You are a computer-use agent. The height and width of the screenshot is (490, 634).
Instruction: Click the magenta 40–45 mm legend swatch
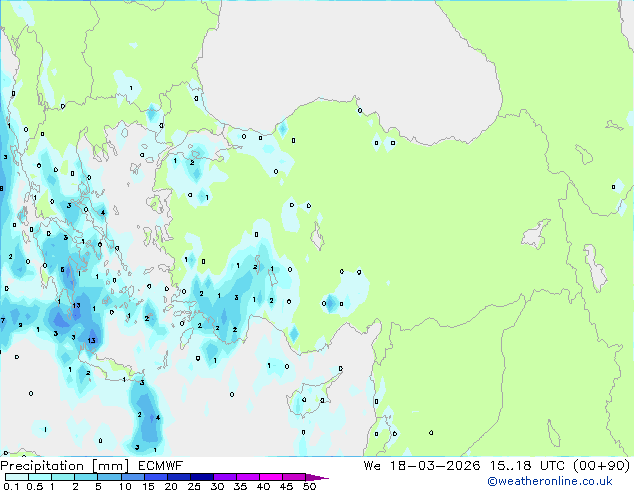[x=271, y=477]
